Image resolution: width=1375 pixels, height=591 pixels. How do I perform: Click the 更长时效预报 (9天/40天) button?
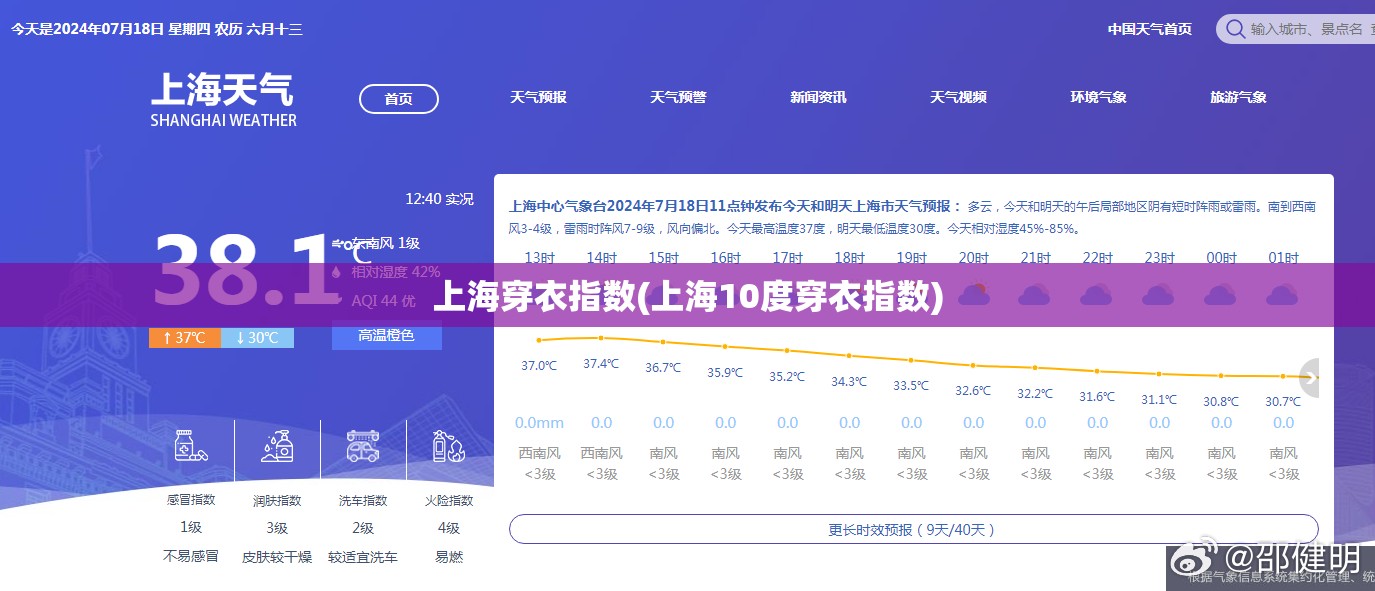tap(913, 529)
